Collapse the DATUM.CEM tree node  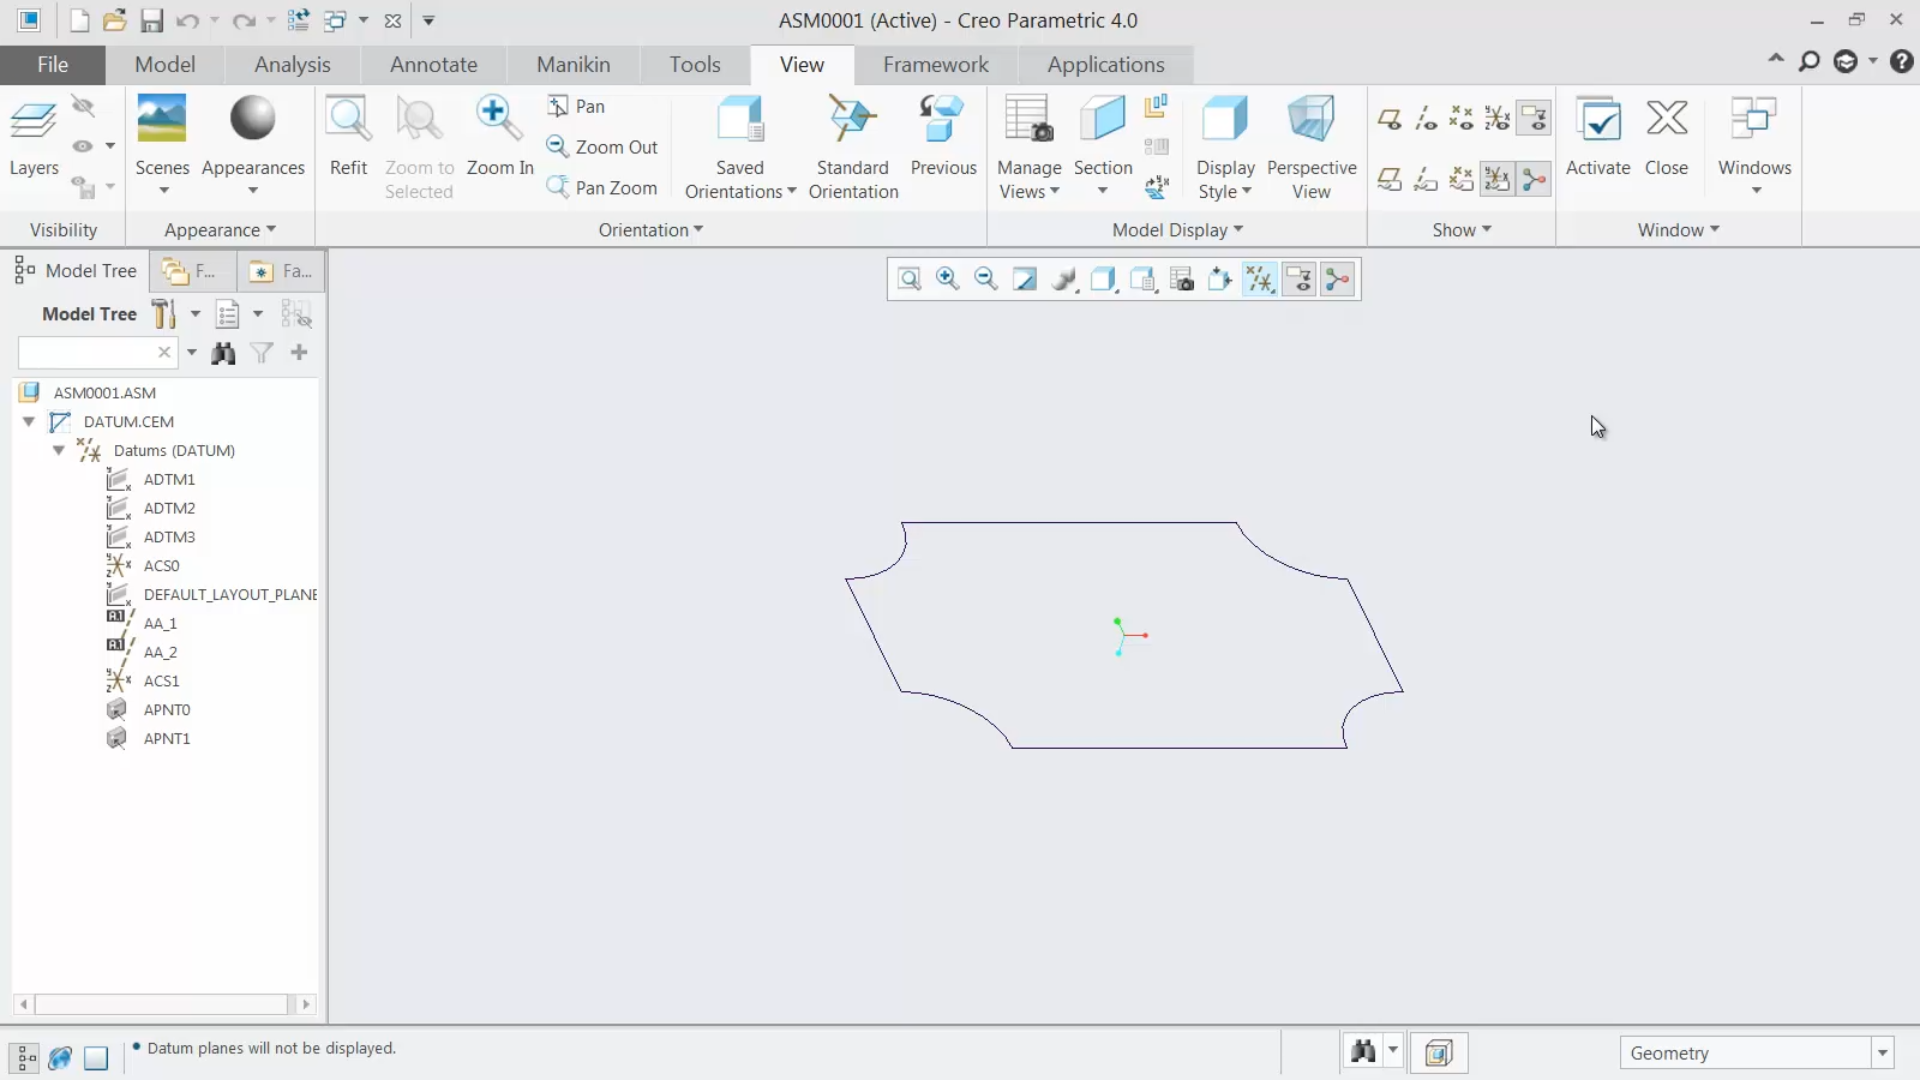29,422
